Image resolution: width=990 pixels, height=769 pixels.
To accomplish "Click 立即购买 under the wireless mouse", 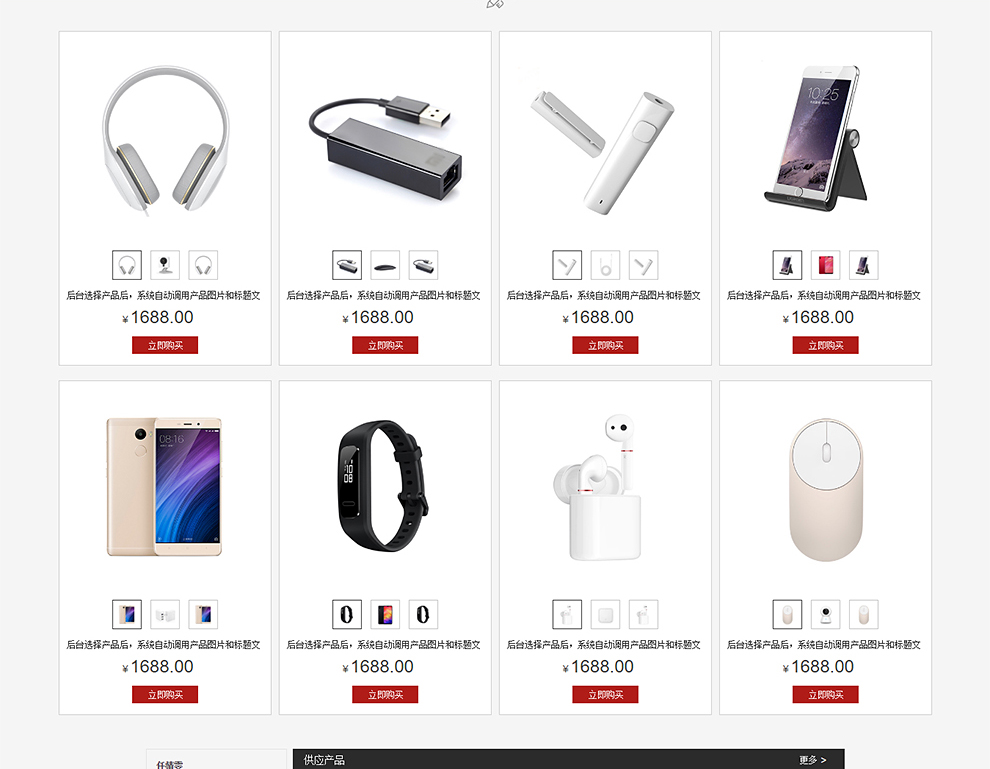I will [x=825, y=694].
